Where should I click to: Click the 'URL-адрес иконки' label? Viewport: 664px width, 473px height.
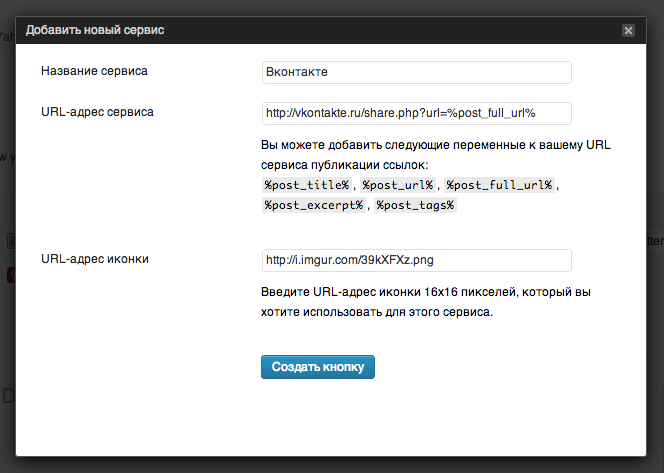95,259
